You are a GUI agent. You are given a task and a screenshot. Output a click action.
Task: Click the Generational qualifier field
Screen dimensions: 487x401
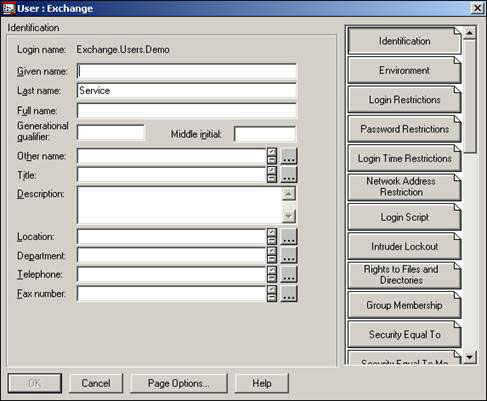111,133
